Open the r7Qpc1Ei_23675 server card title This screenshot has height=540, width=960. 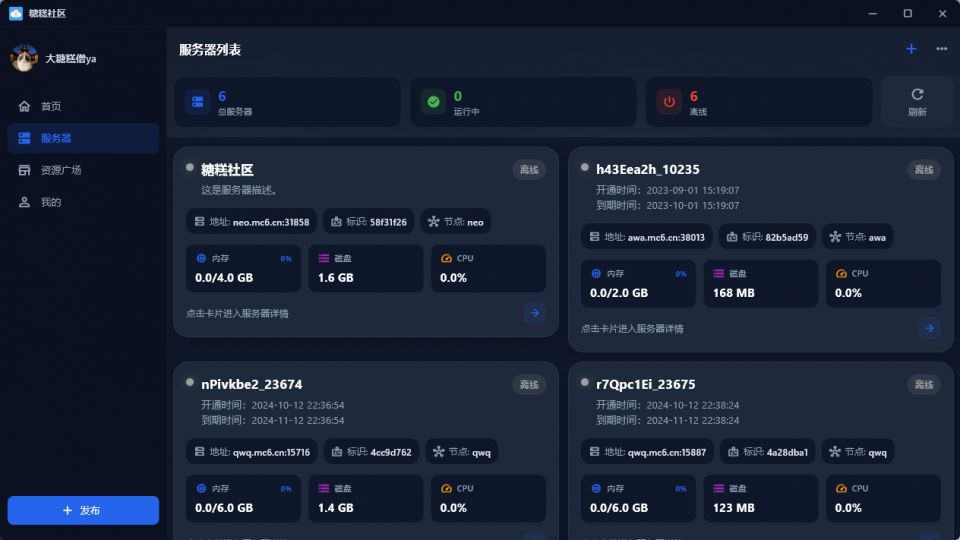pyautogui.click(x=645, y=384)
